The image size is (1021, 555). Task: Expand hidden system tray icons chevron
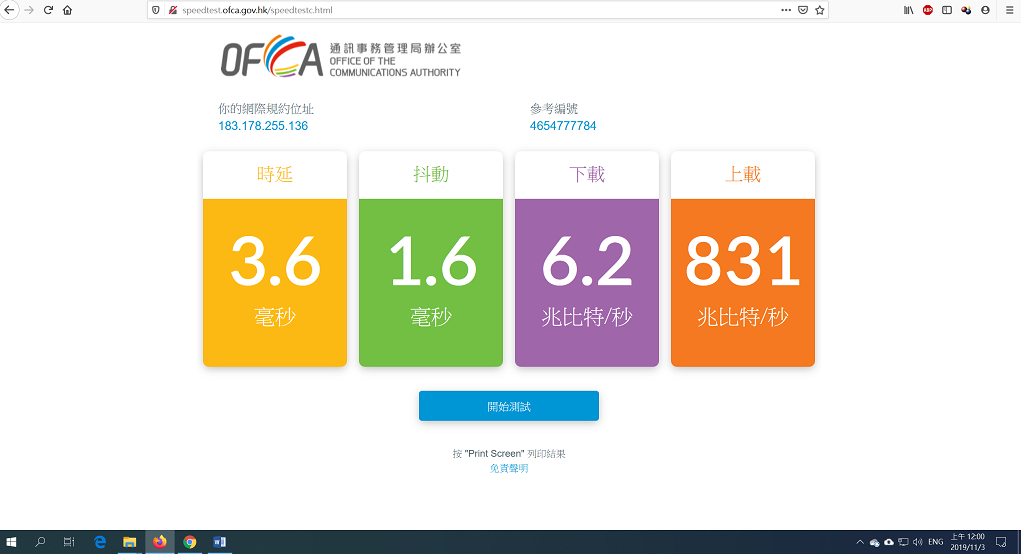click(x=859, y=542)
